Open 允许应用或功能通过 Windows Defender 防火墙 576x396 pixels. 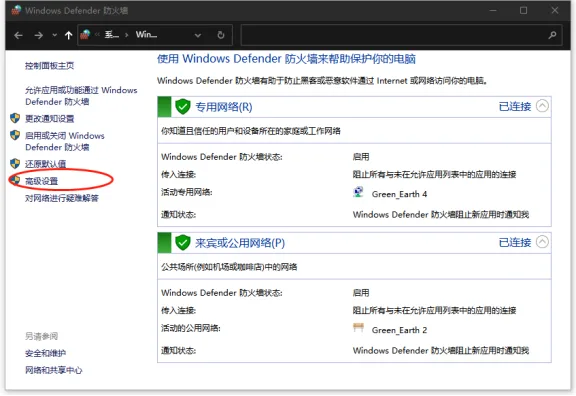click(x=81, y=96)
